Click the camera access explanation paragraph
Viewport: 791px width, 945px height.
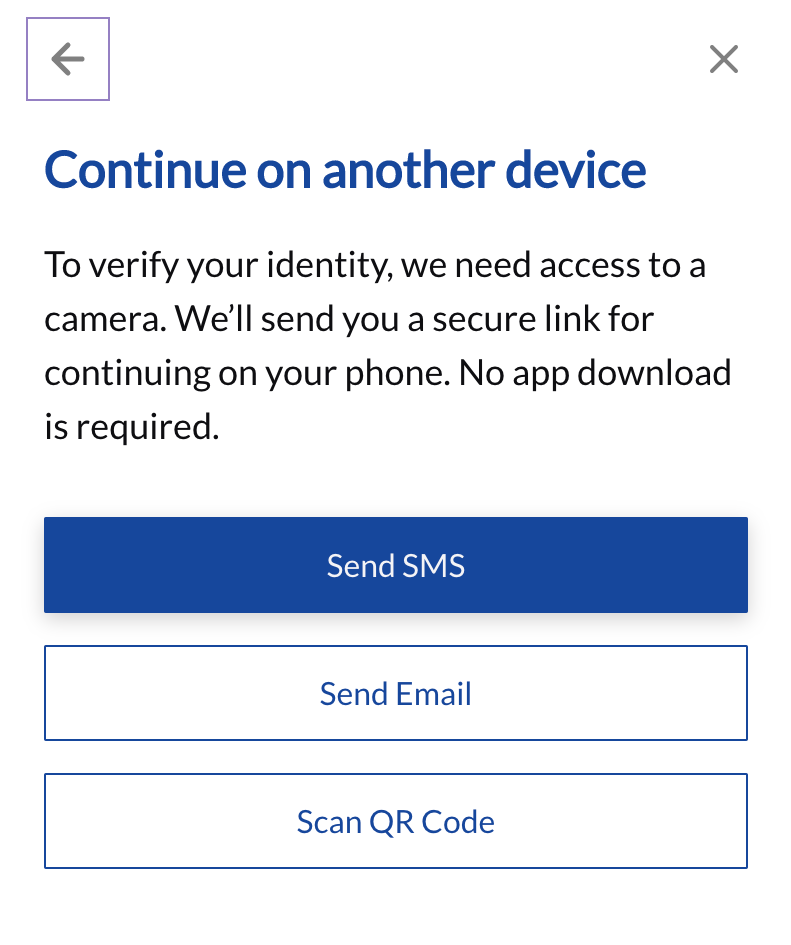(388, 345)
